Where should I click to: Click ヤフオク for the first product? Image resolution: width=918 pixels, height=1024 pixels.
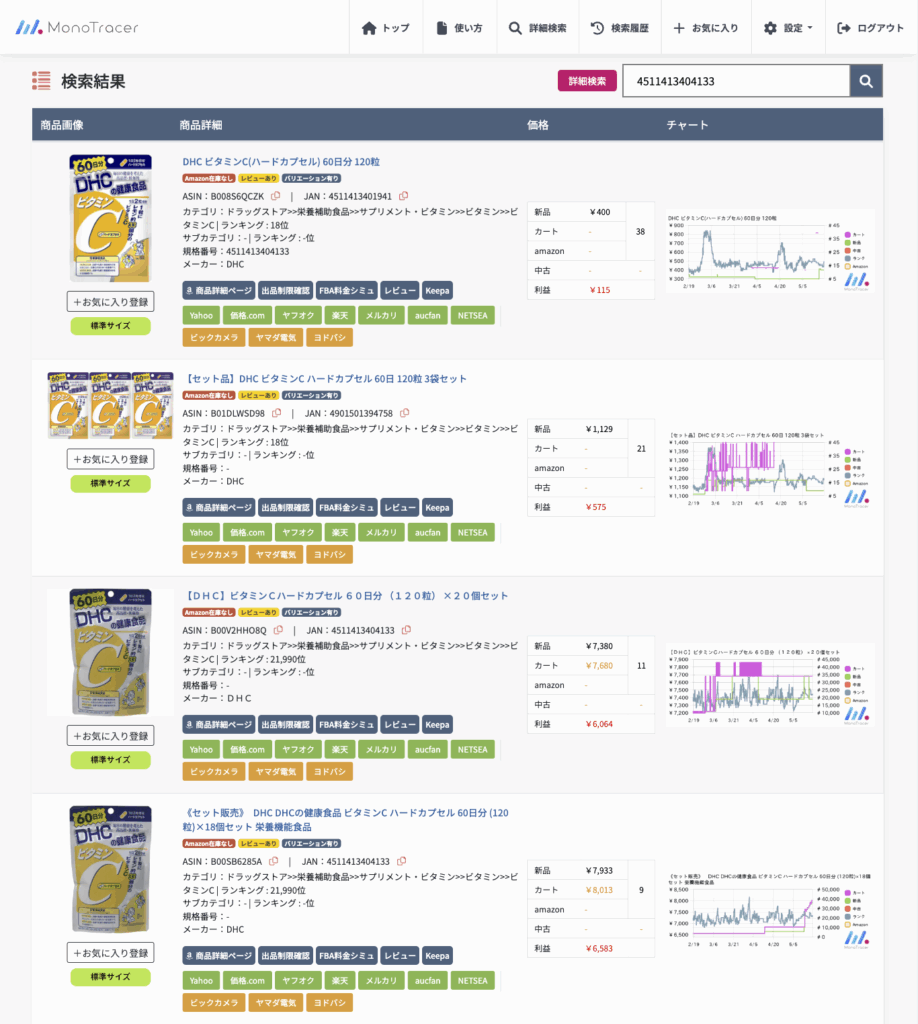click(298, 315)
